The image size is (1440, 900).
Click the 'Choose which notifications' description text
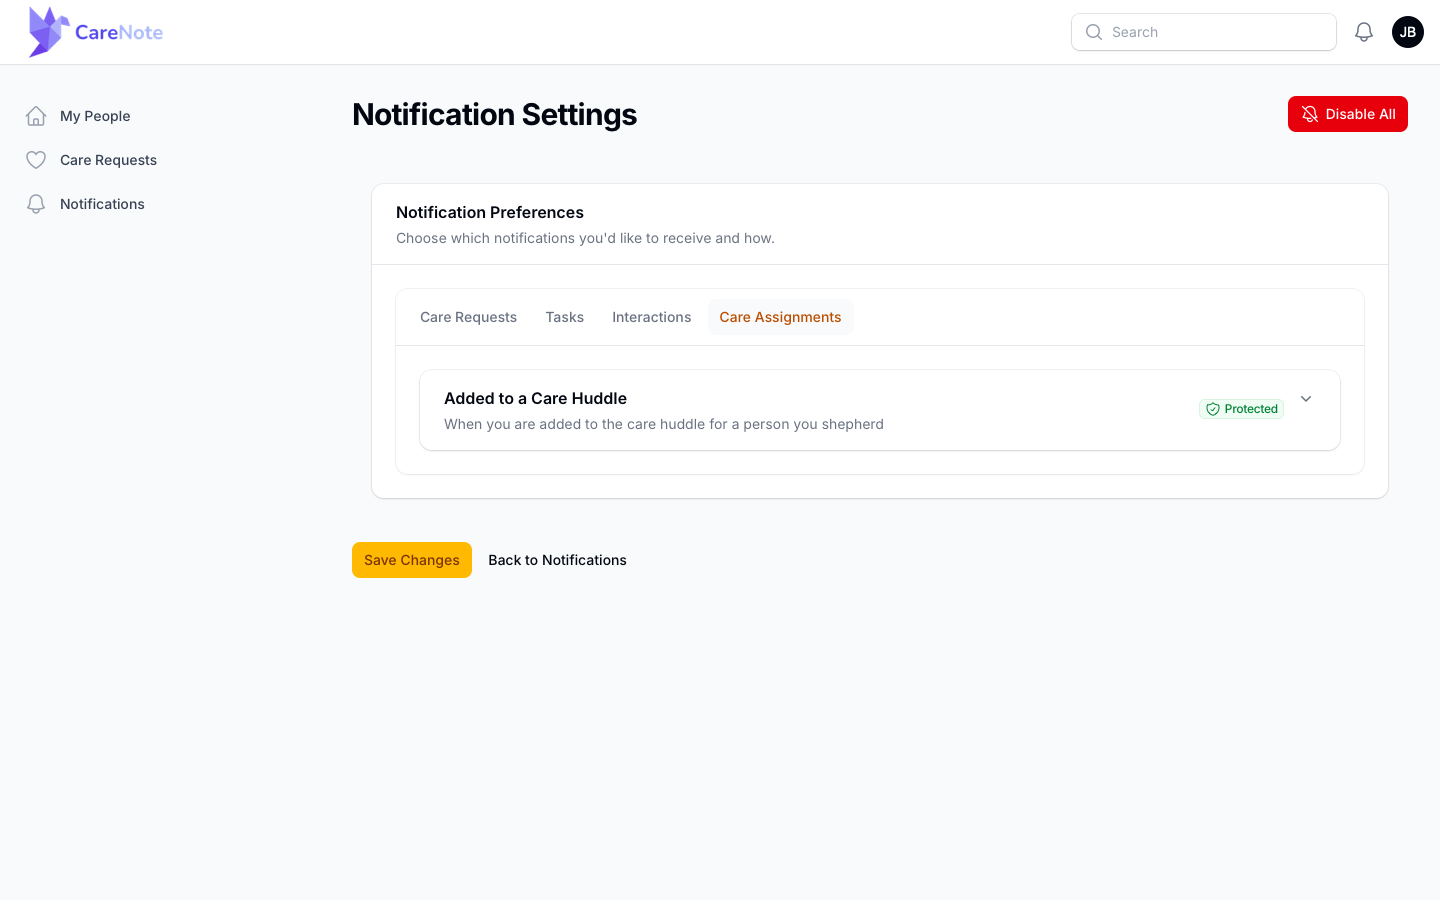585,238
